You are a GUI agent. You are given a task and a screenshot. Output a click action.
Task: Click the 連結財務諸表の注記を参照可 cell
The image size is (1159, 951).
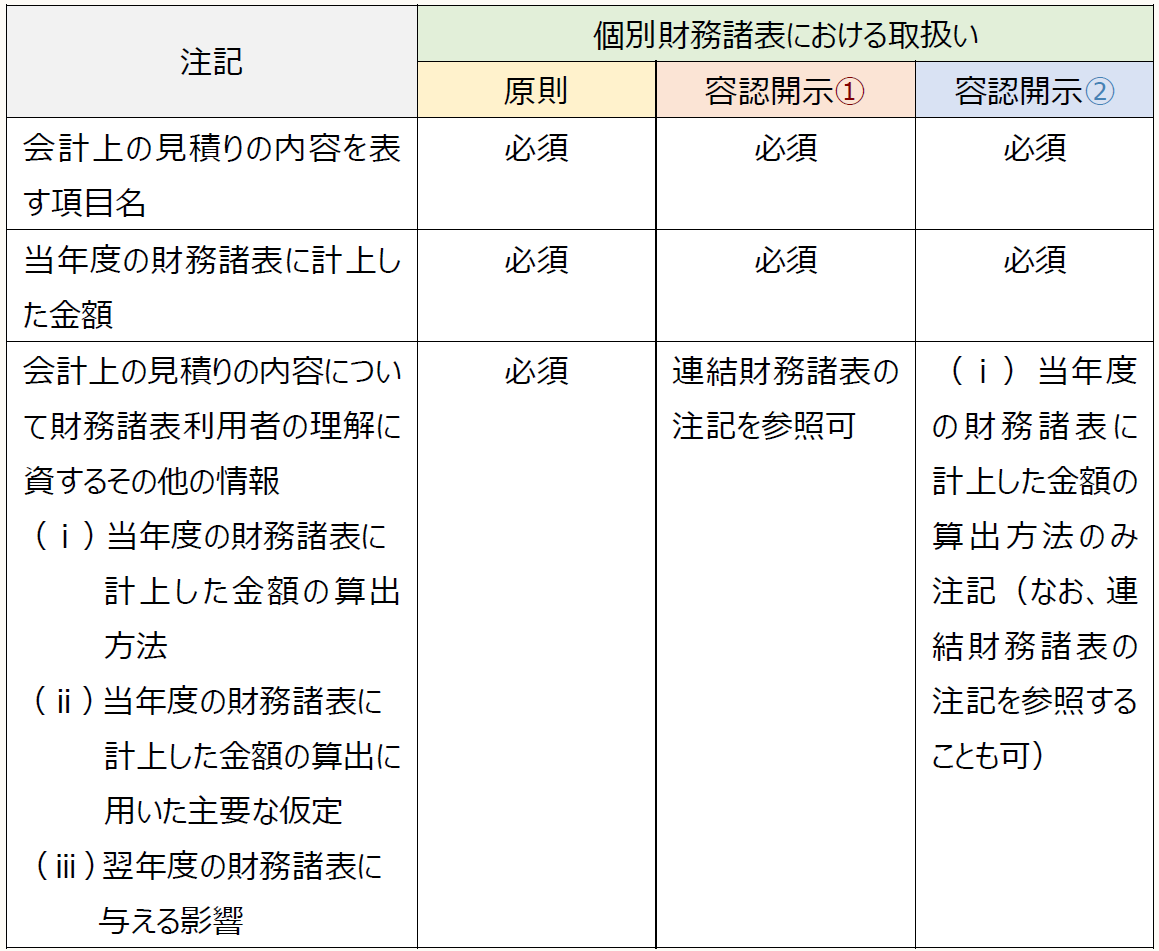coord(785,399)
